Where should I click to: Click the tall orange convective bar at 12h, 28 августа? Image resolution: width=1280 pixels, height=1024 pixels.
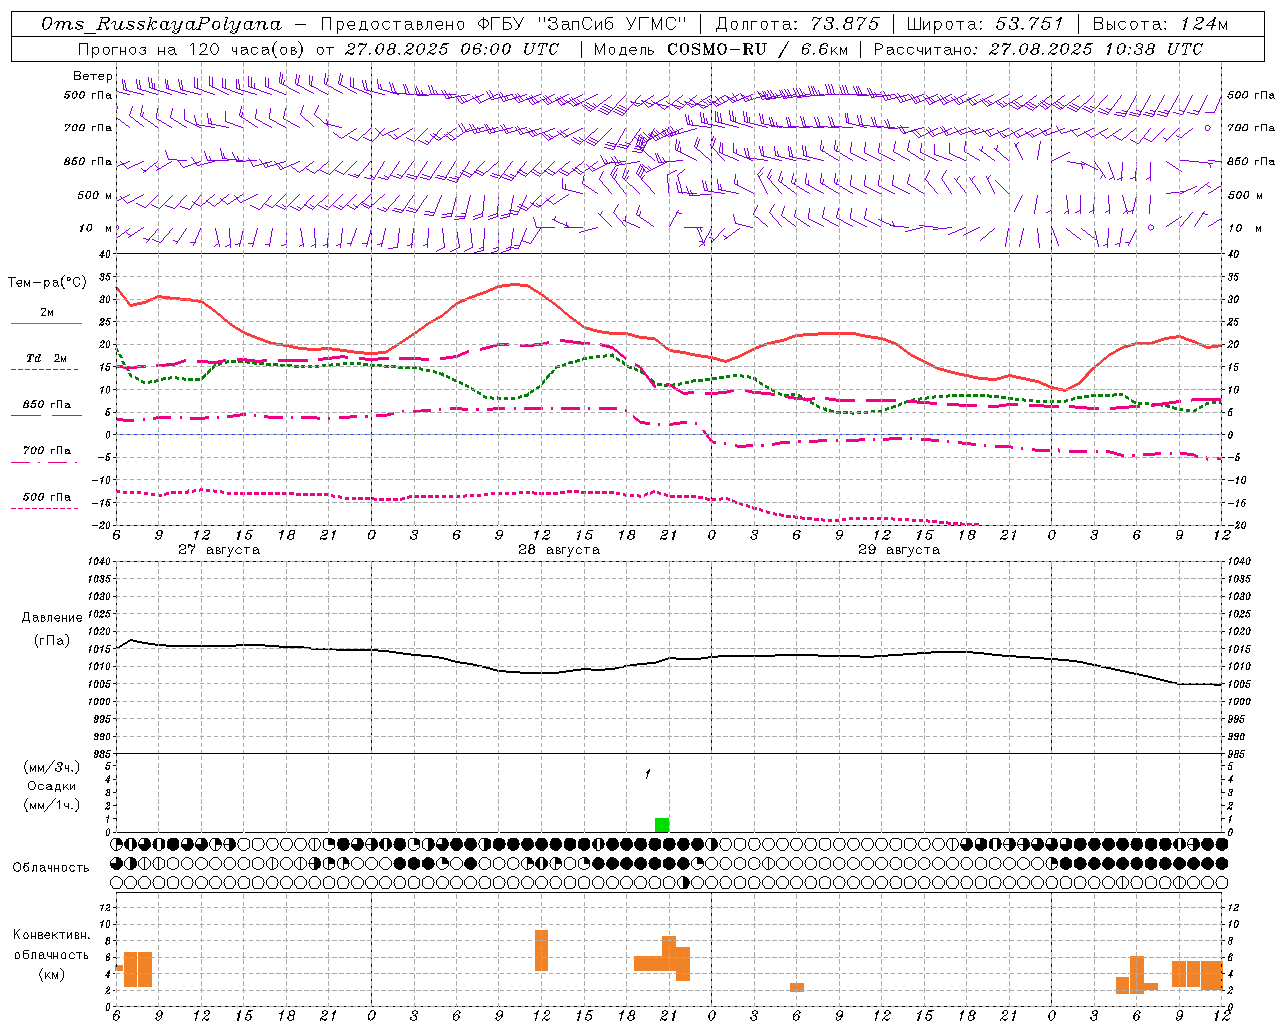(542, 951)
